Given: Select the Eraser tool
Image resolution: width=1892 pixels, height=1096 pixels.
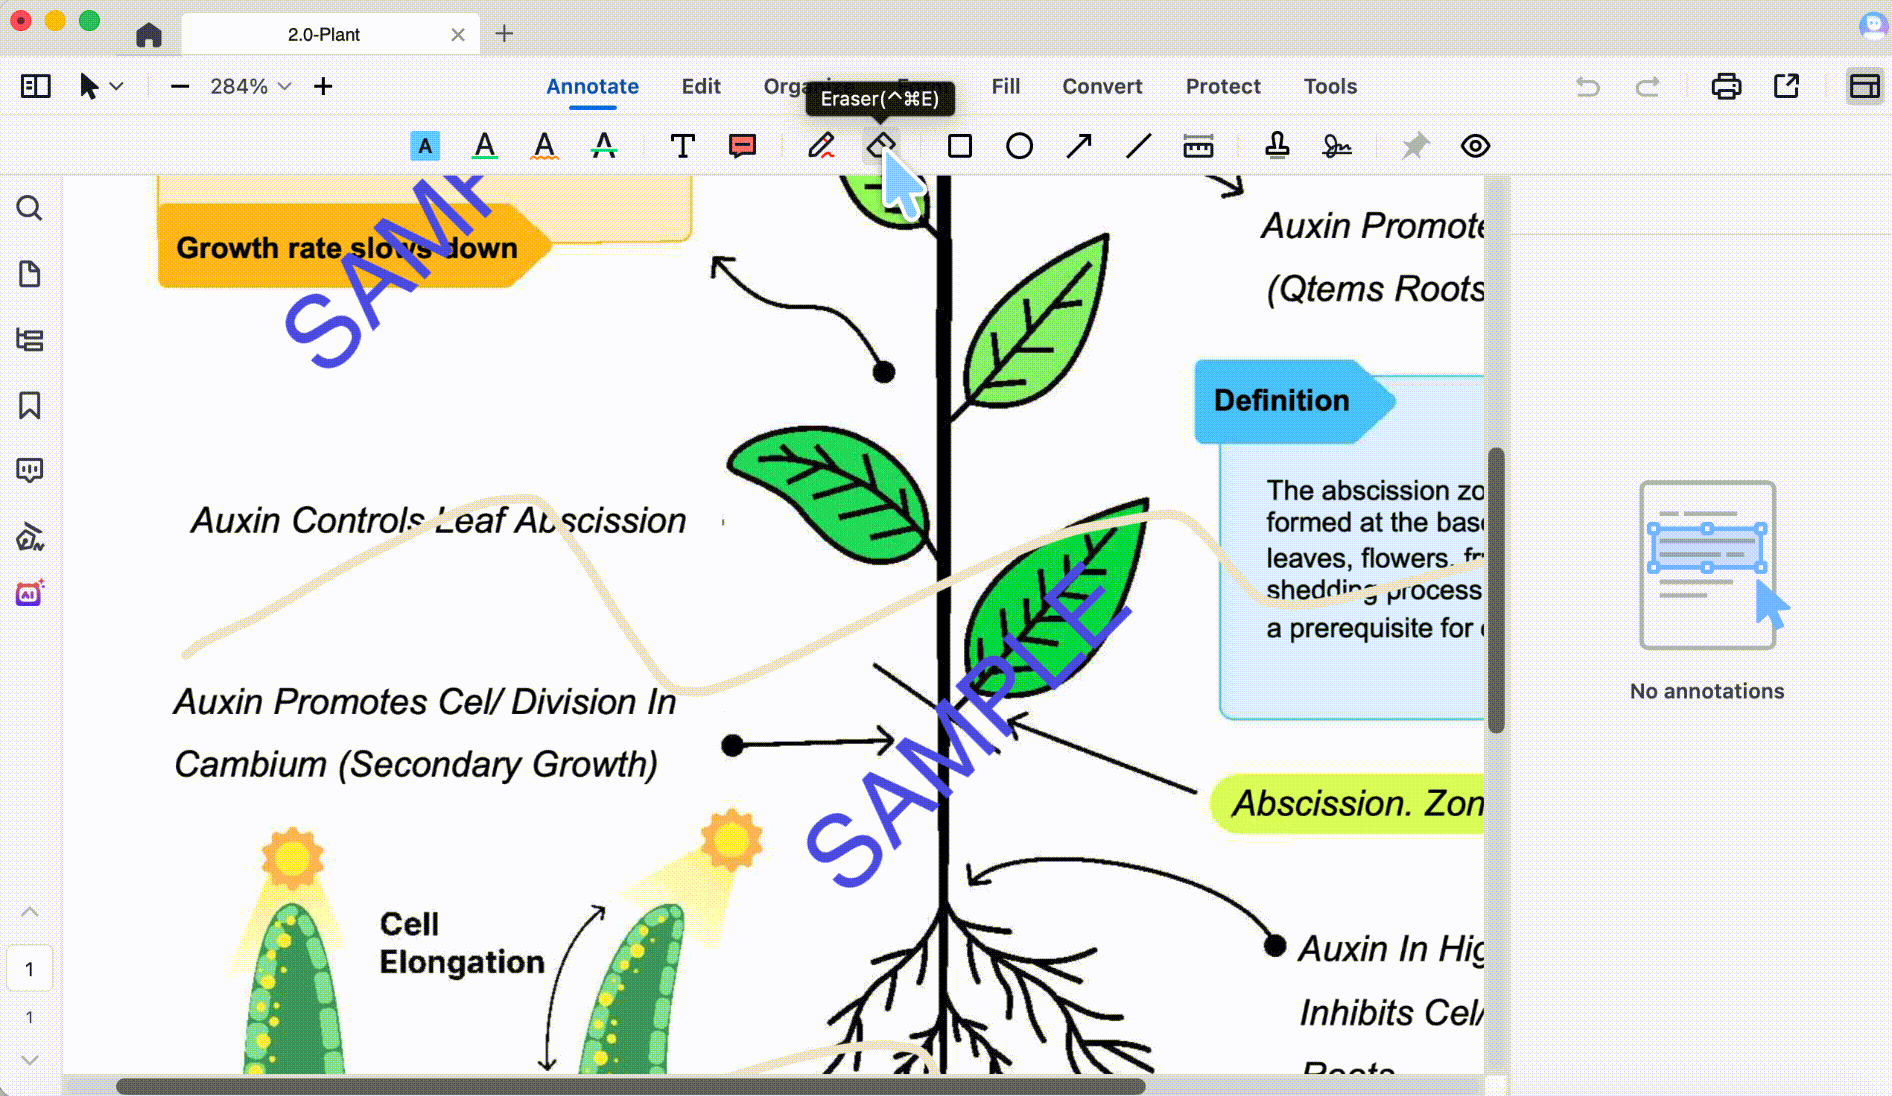Looking at the screenshot, I should (x=881, y=146).
